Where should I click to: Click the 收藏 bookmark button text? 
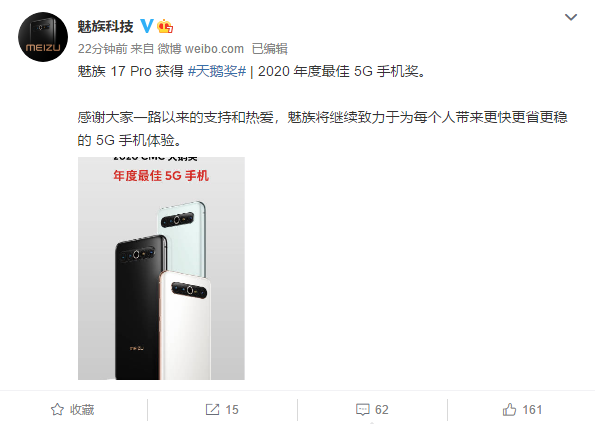point(82,410)
